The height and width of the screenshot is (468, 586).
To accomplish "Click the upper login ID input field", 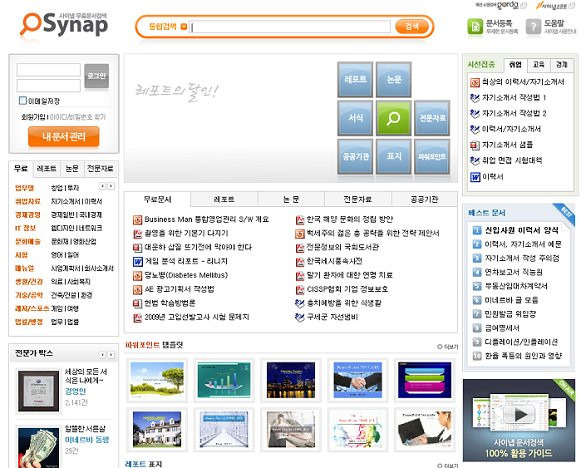I will [49, 70].
